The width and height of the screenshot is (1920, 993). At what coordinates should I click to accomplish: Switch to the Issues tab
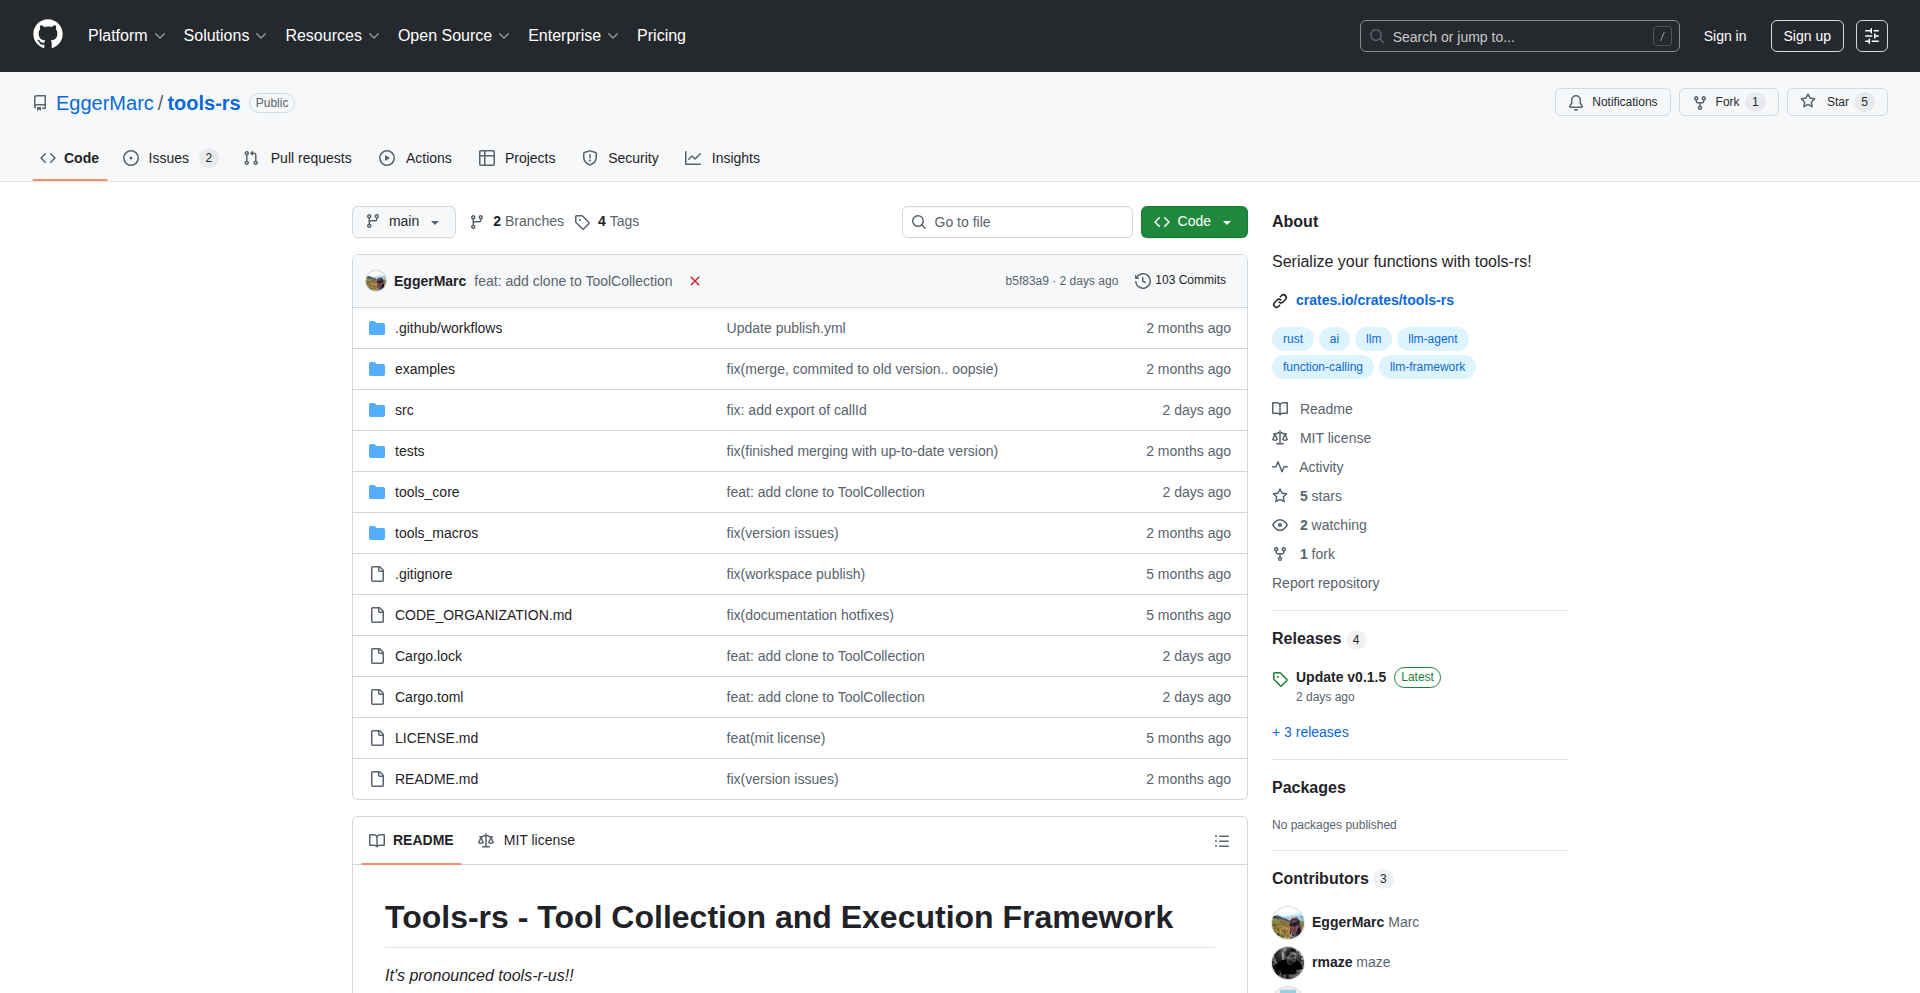coord(169,158)
